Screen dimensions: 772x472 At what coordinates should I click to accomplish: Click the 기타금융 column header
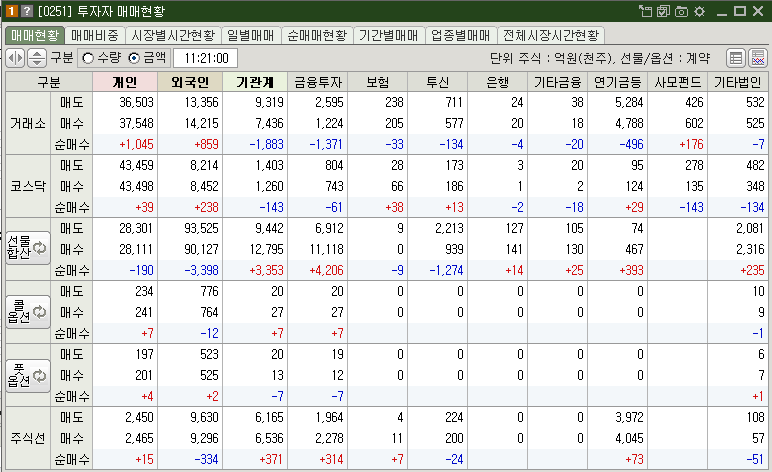558,82
